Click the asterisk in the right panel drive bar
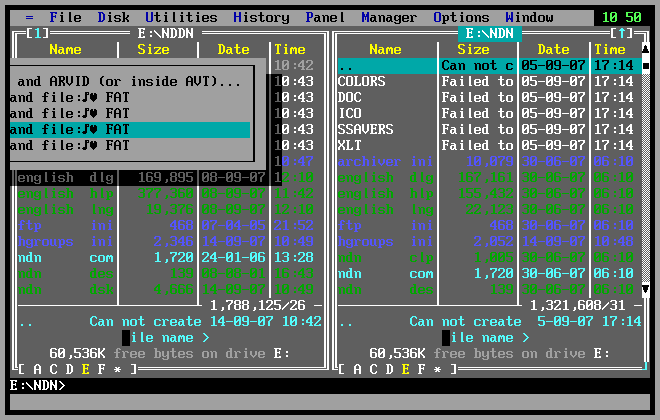 click(x=437, y=369)
